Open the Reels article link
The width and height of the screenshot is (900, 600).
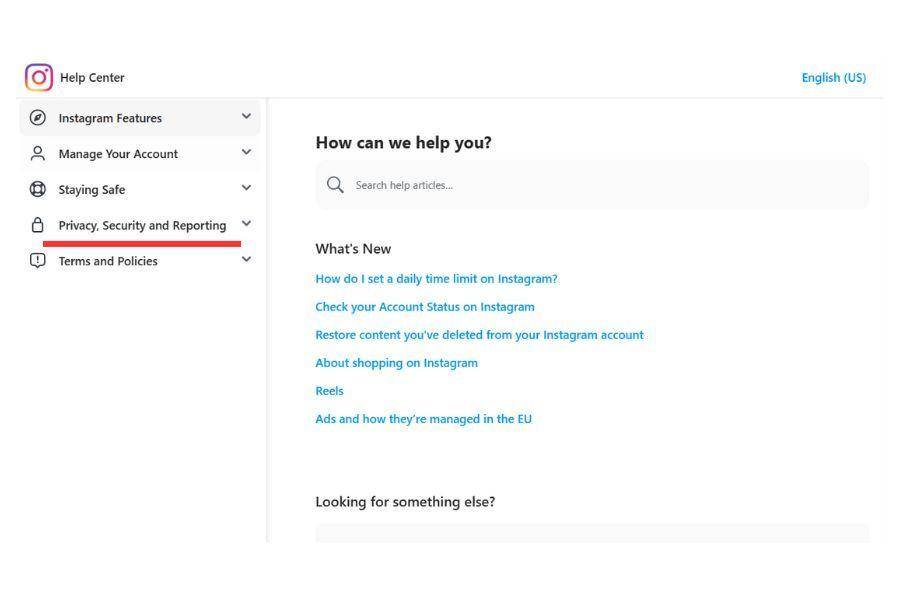[329, 391]
